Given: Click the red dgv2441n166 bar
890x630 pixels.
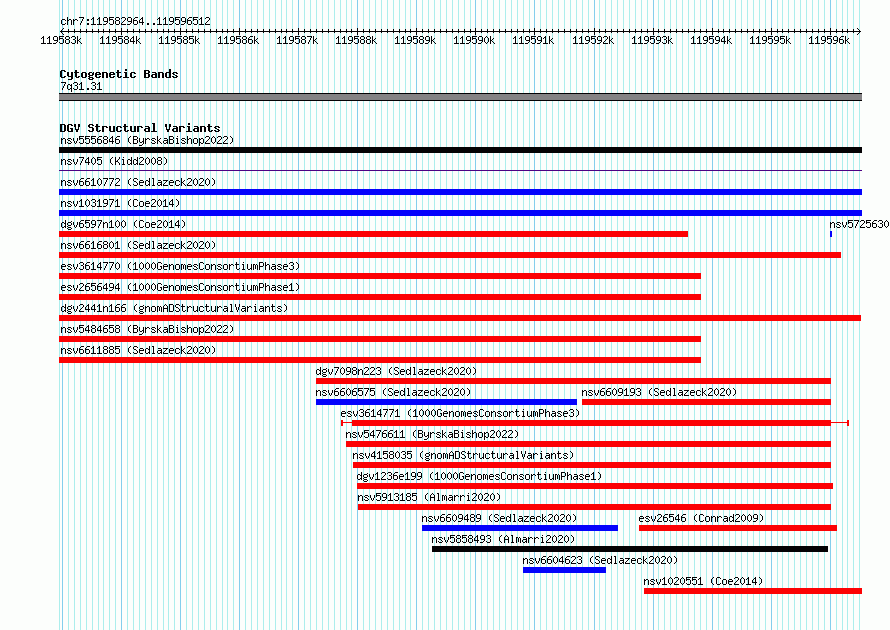Looking at the screenshot, I should (x=460, y=318).
